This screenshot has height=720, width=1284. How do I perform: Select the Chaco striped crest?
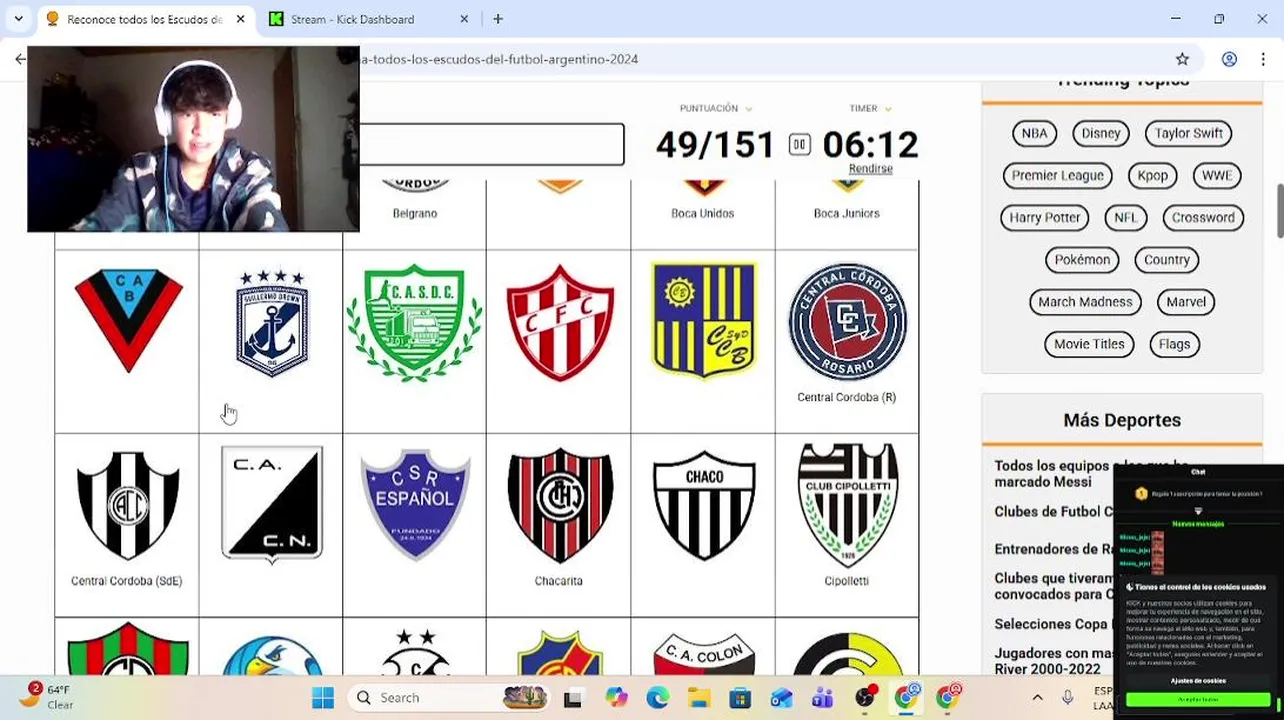[x=704, y=505]
